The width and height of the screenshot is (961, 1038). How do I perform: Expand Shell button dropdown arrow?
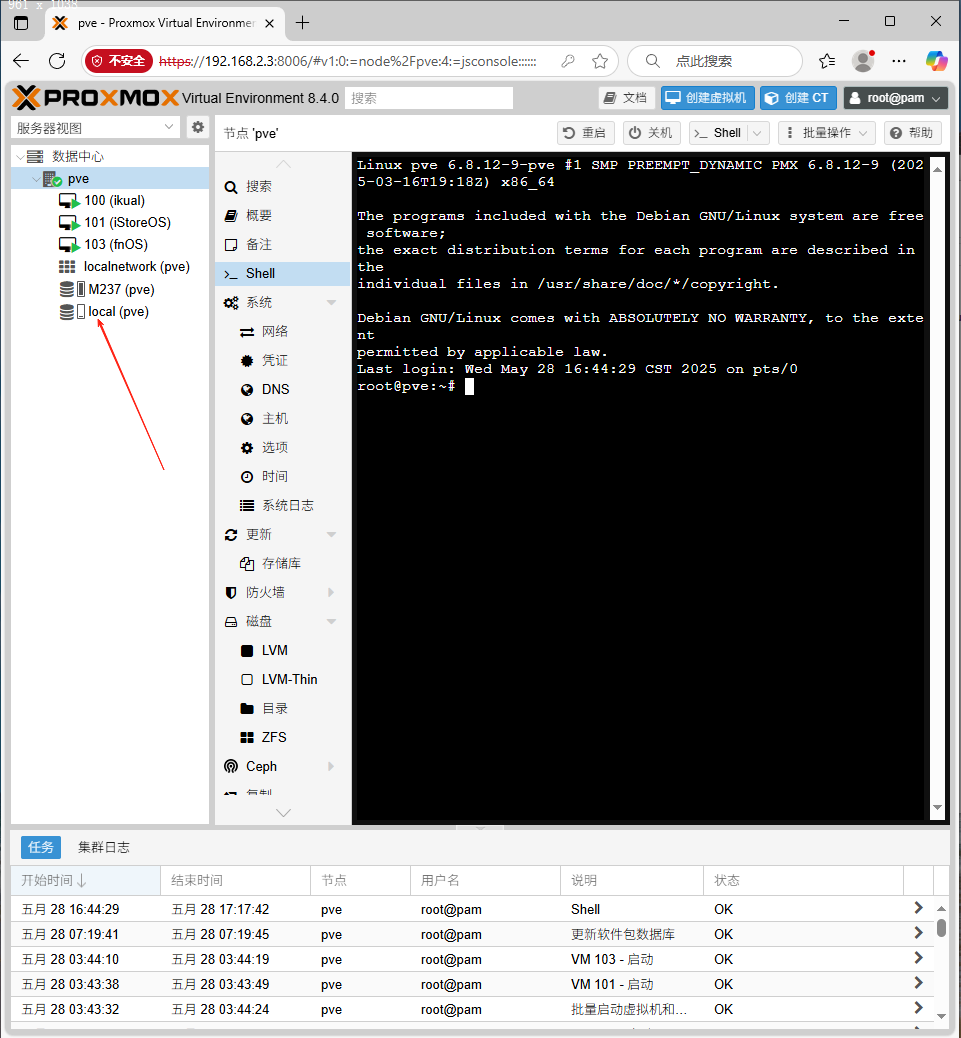click(x=758, y=133)
